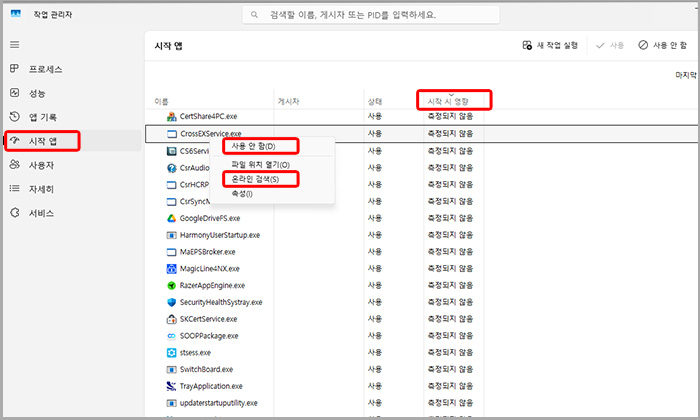
Task: Select the MagicLine4NX.exe name text
Action: click(x=210, y=269)
